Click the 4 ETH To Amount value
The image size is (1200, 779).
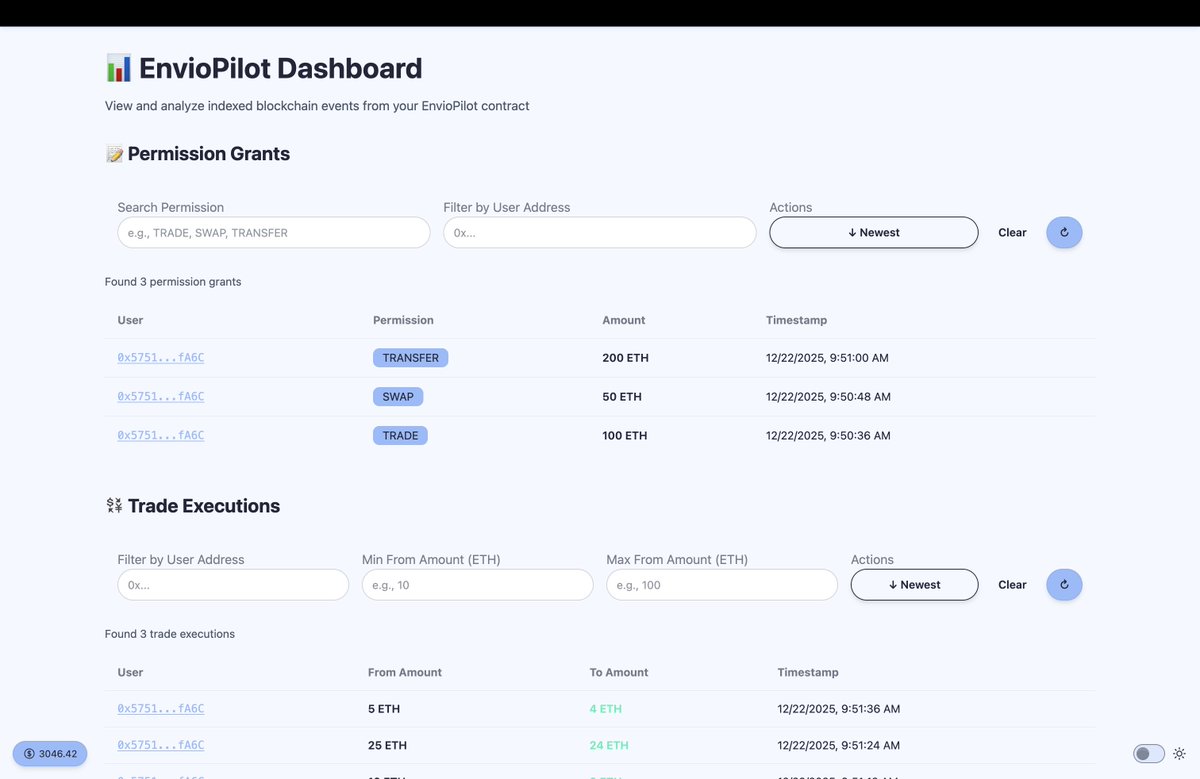[606, 709]
